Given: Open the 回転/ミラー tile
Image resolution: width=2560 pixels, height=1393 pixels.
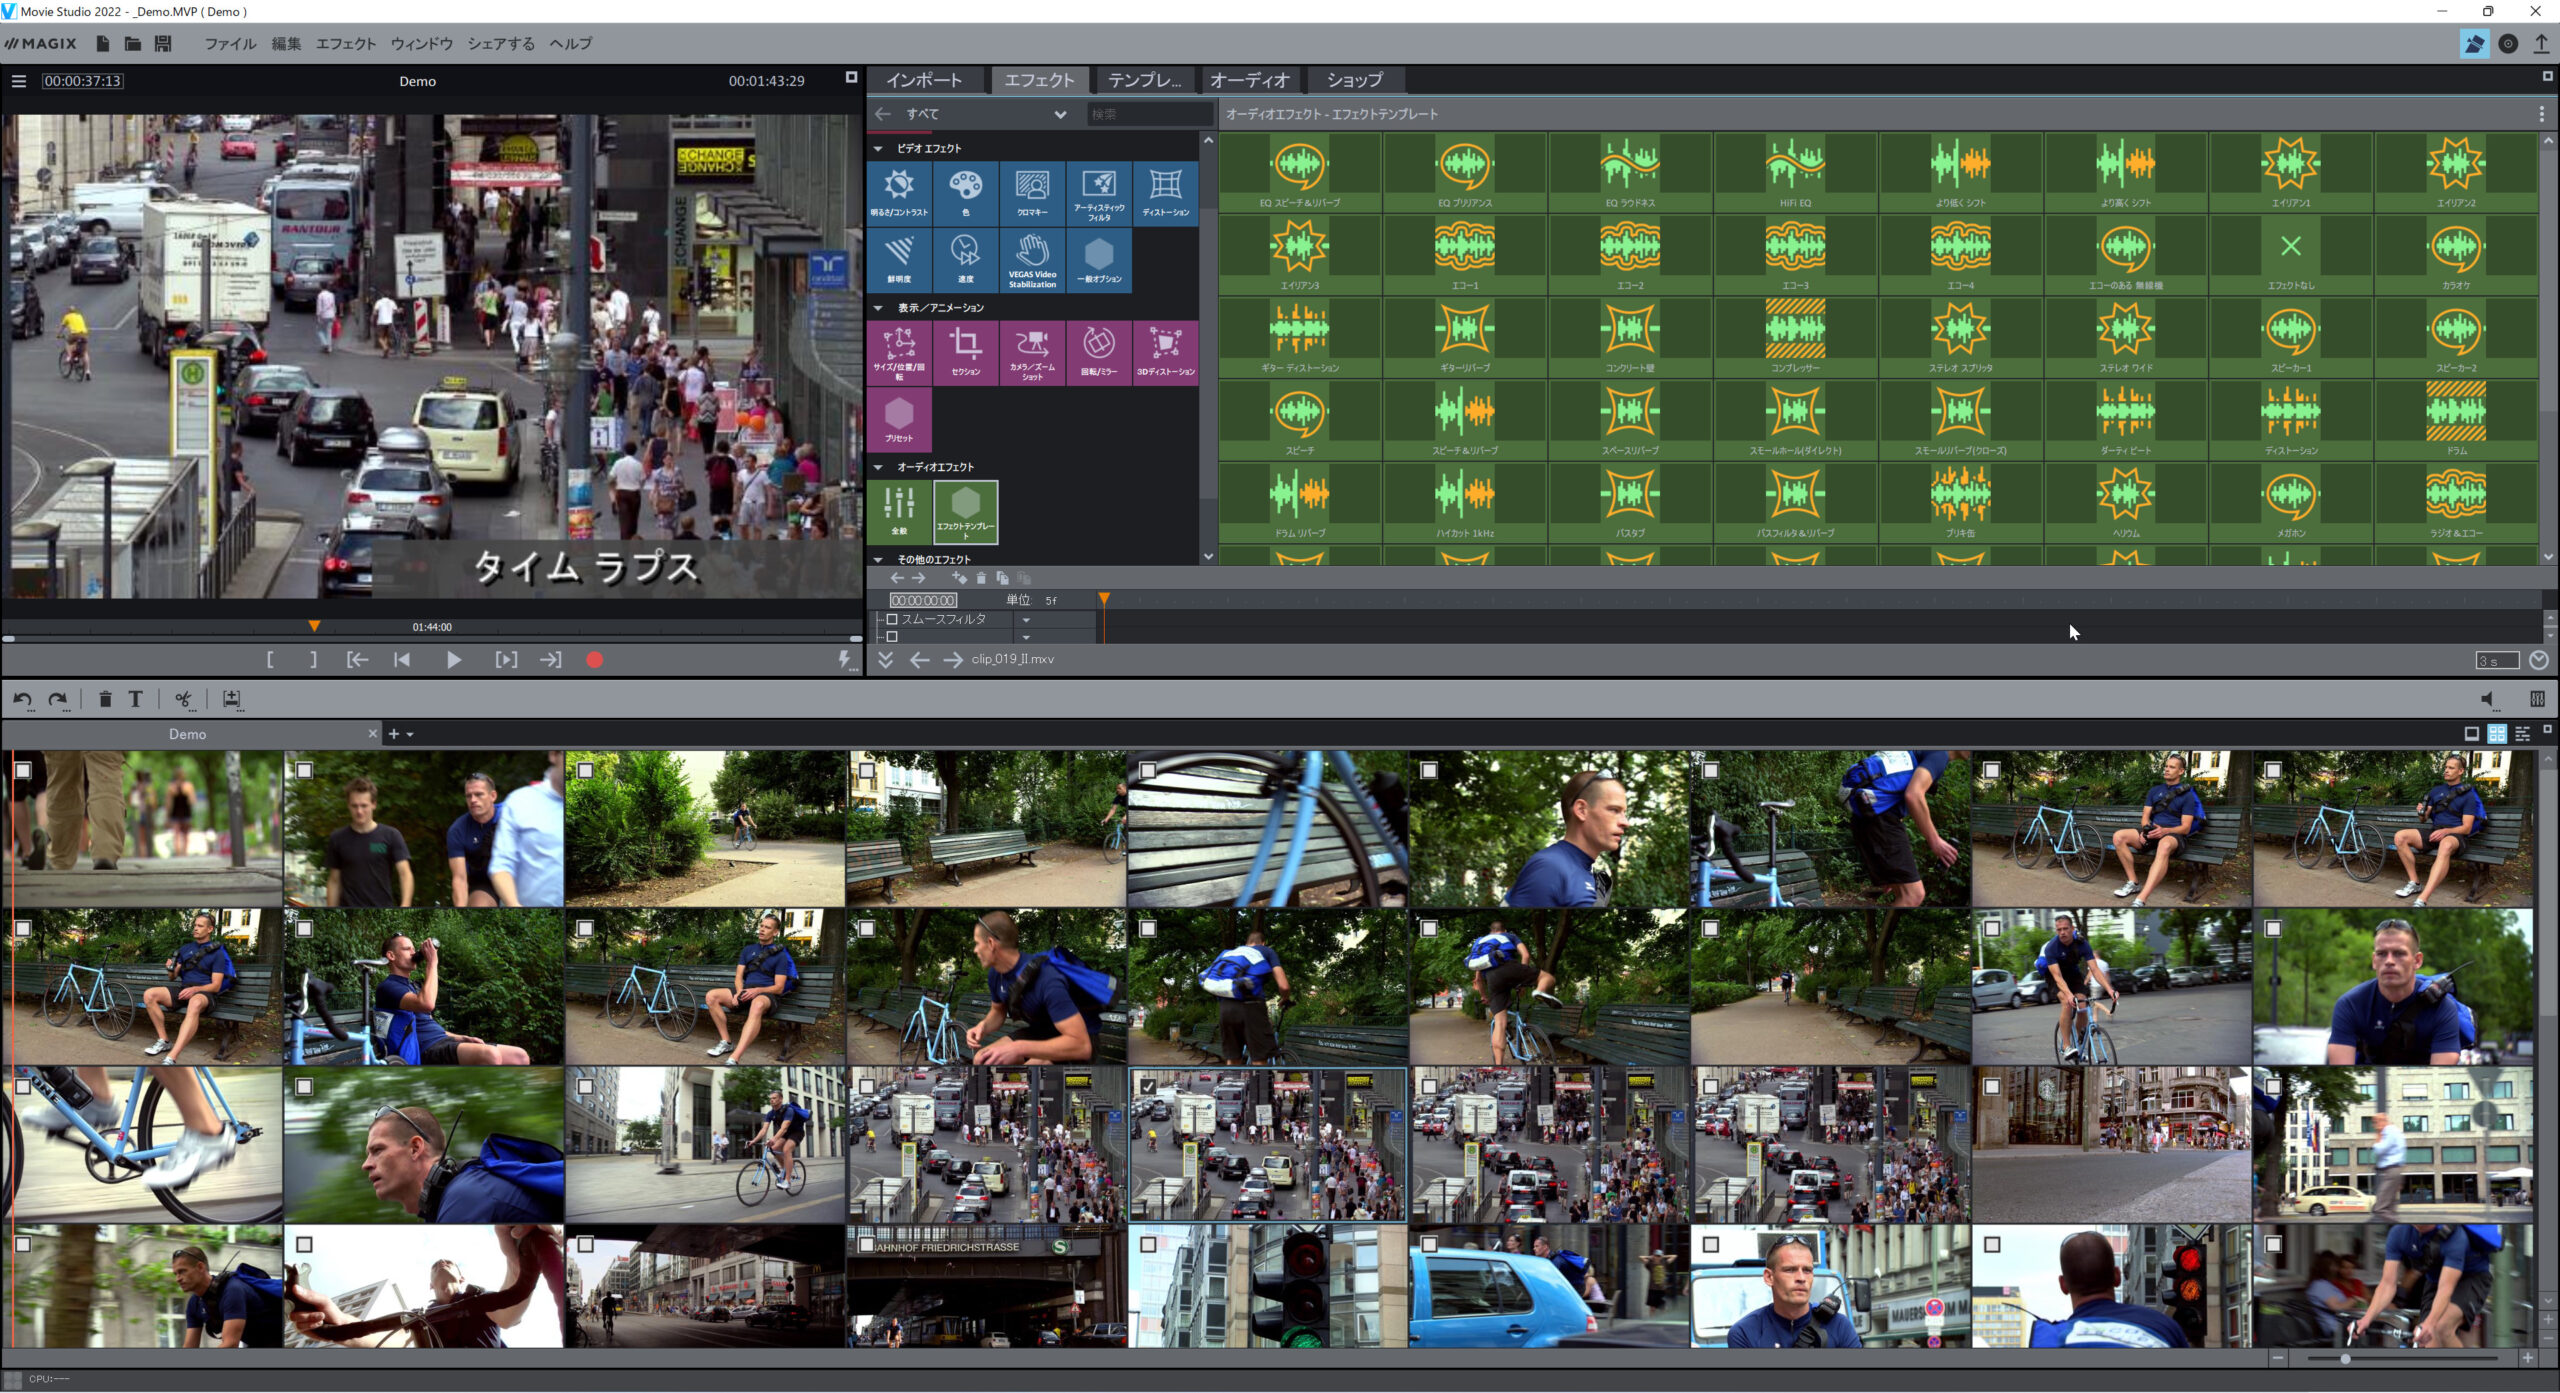Looking at the screenshot, I should coord(1099,353).
